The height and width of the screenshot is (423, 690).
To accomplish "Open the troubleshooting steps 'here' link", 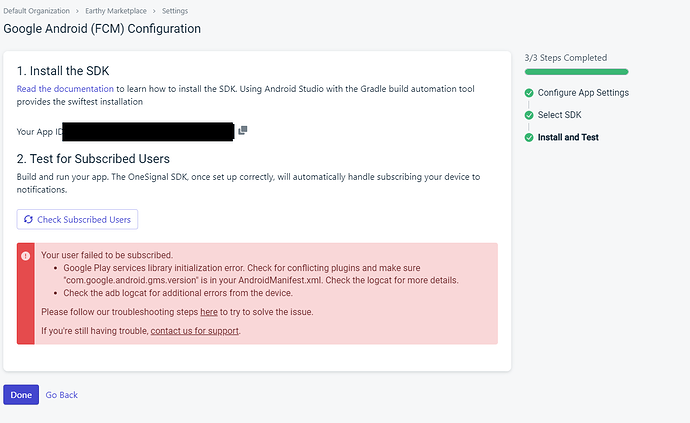I will 209,312.
